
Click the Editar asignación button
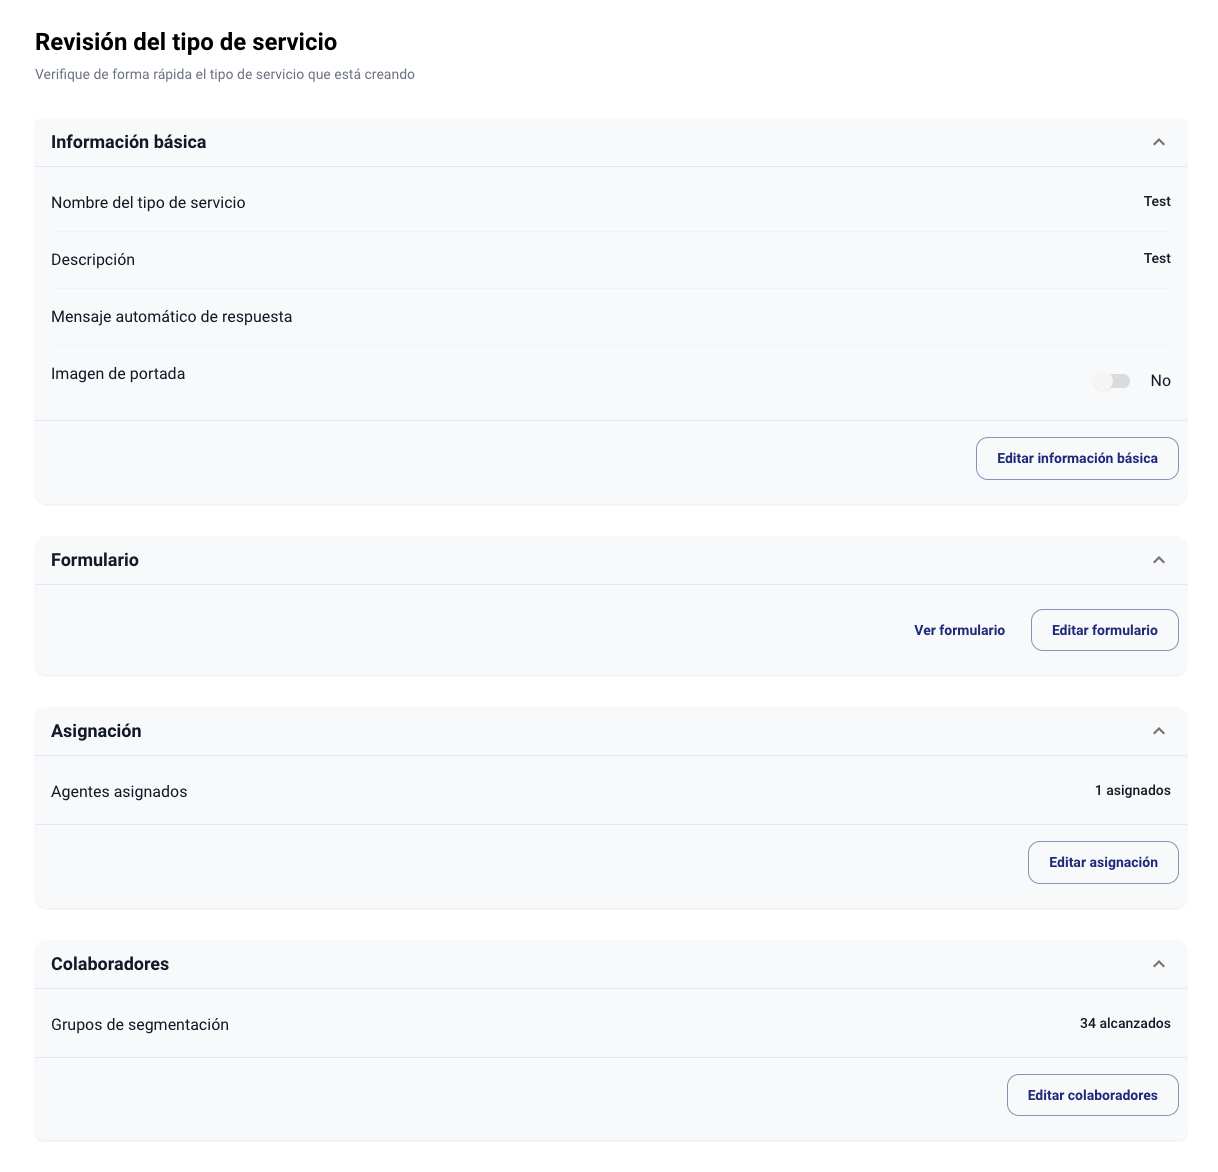coord(1103,862)
